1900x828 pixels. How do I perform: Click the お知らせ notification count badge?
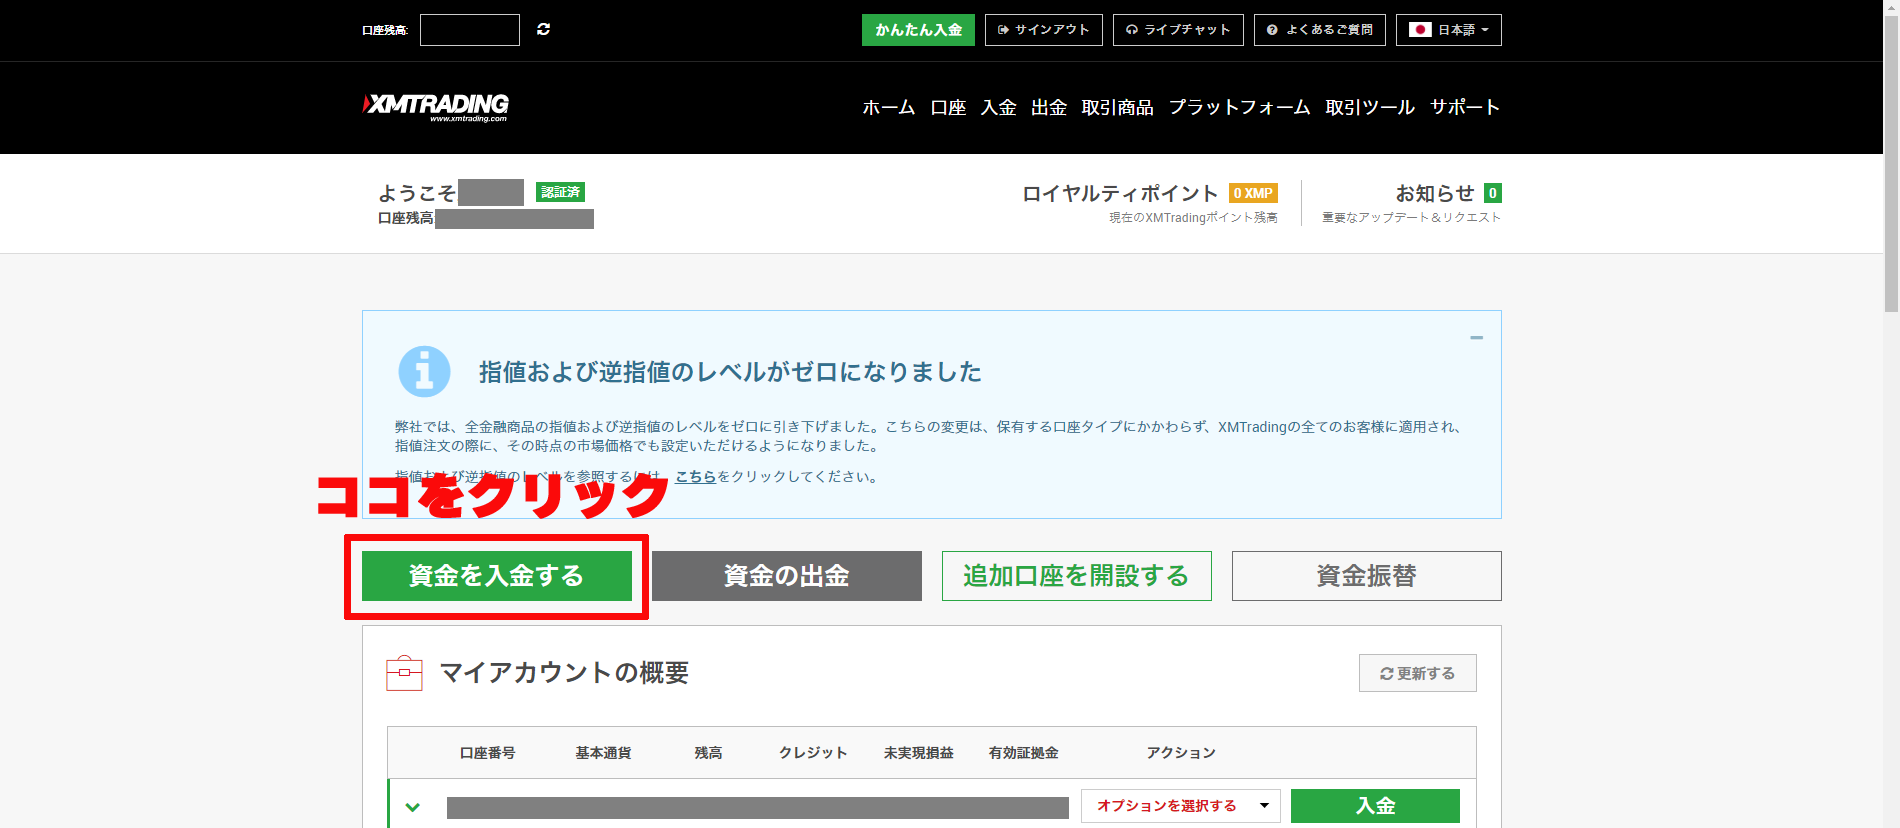(1492, 193)
